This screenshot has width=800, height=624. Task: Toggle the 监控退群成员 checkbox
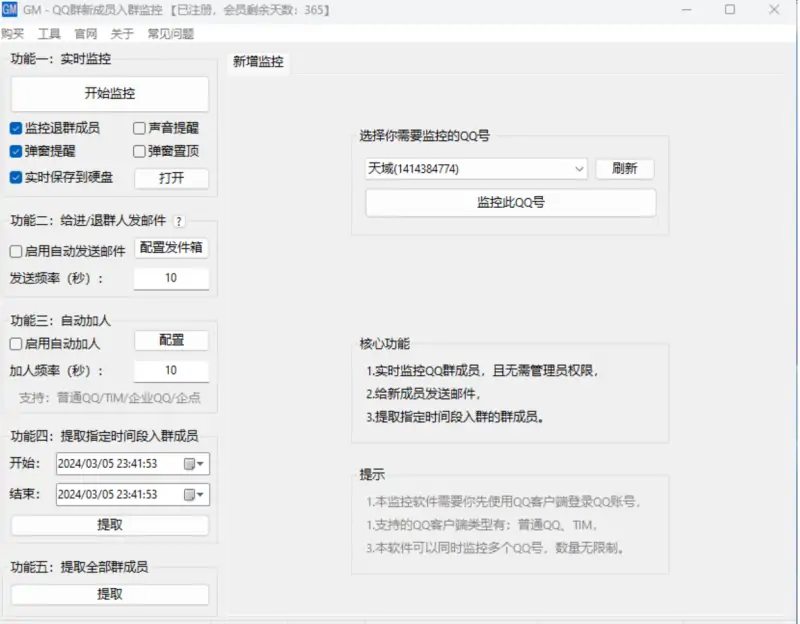(16, 128)
